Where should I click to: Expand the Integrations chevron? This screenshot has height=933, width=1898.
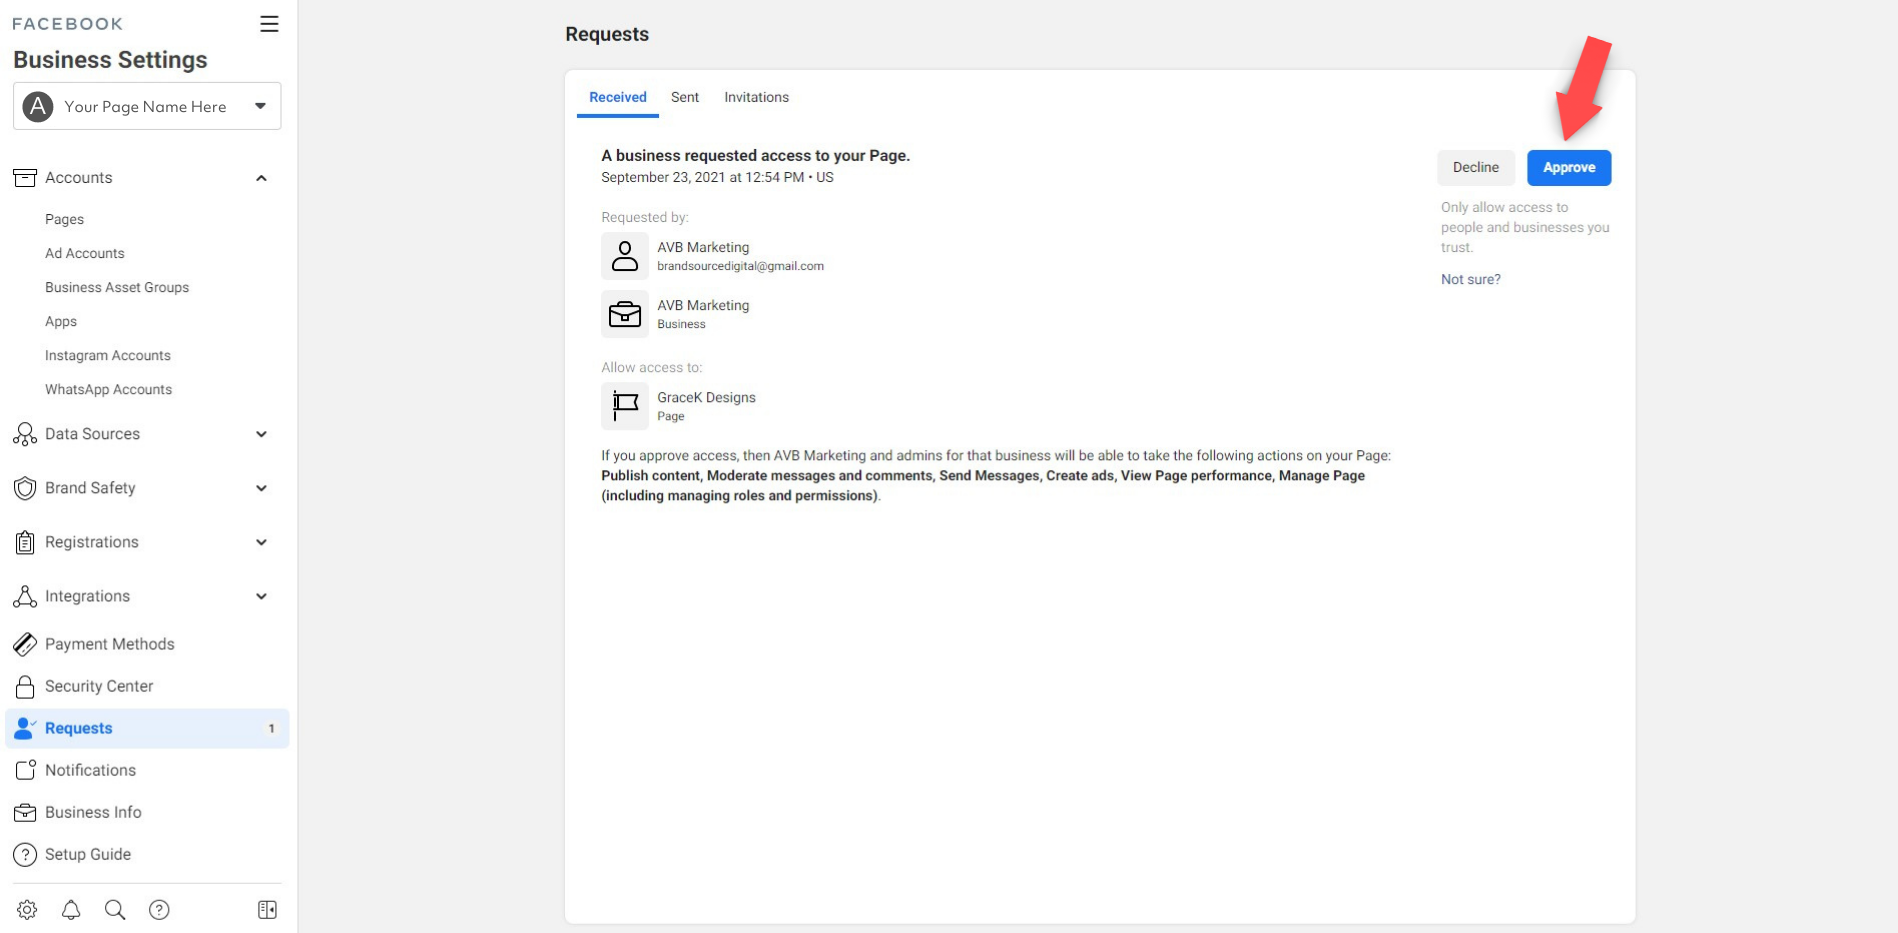click(261, 596)
